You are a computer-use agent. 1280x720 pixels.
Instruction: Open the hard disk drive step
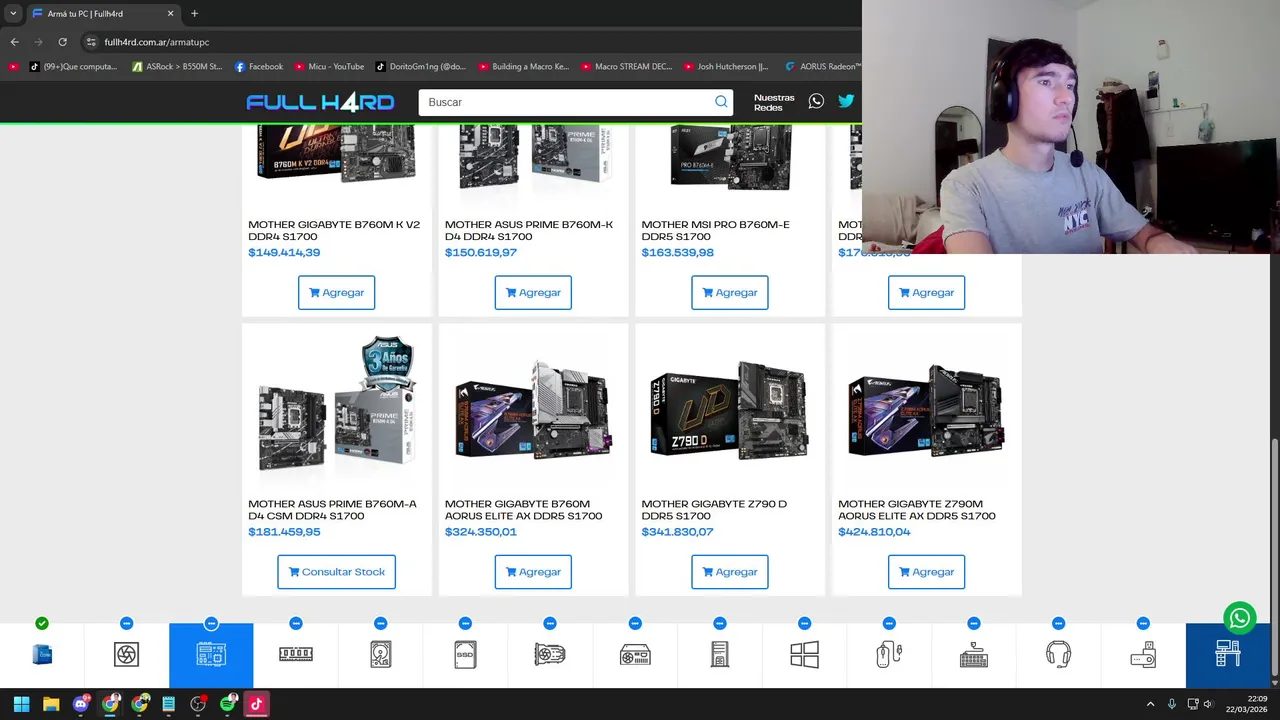(380, 655)
